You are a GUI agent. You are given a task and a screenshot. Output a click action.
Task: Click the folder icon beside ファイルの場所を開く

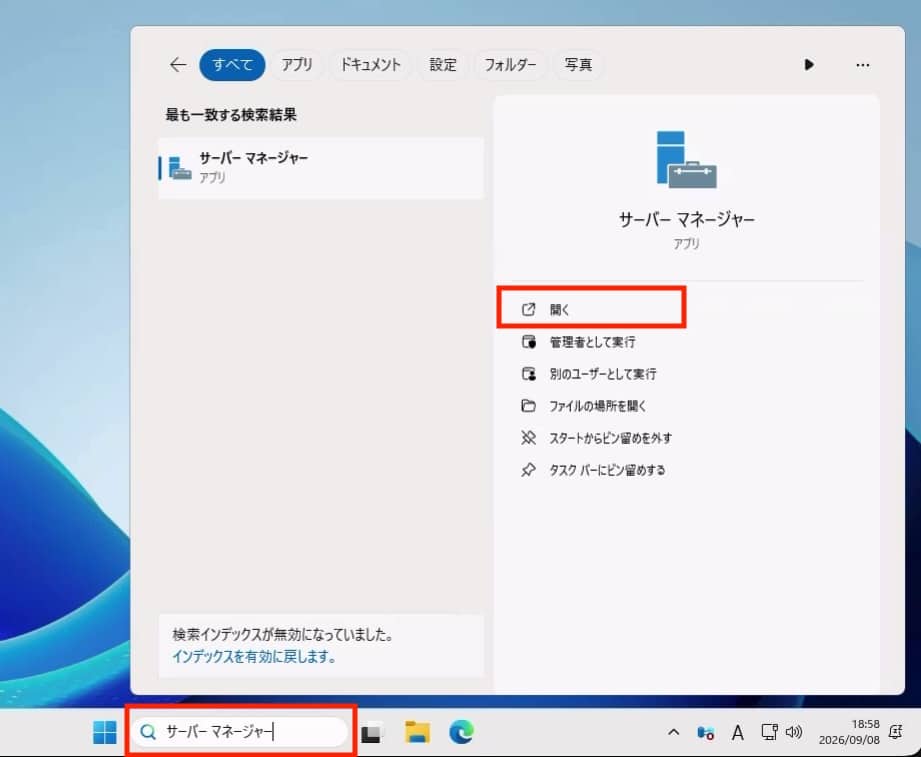pyautogui.click(x=529, y=406)
